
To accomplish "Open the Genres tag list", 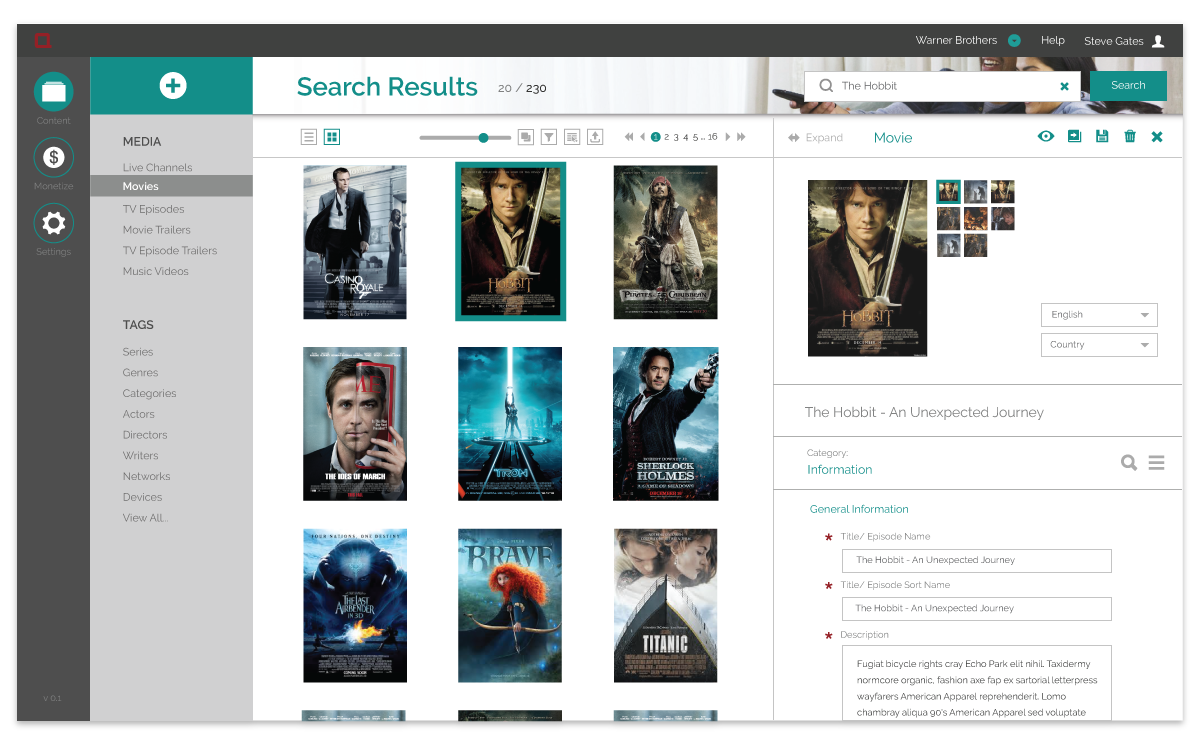I will (x=140, y=373).
